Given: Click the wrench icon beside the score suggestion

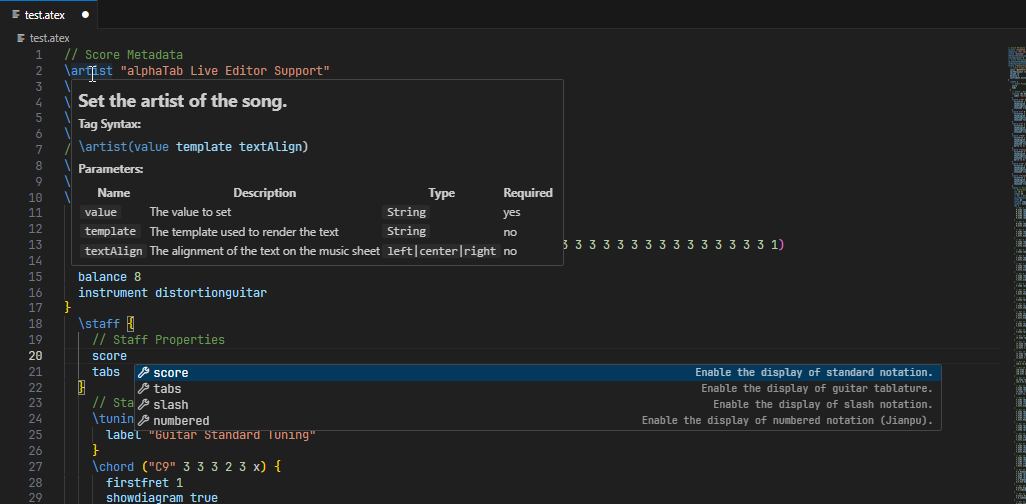Looking at the screenshot, I should click(x=144, y=373).
